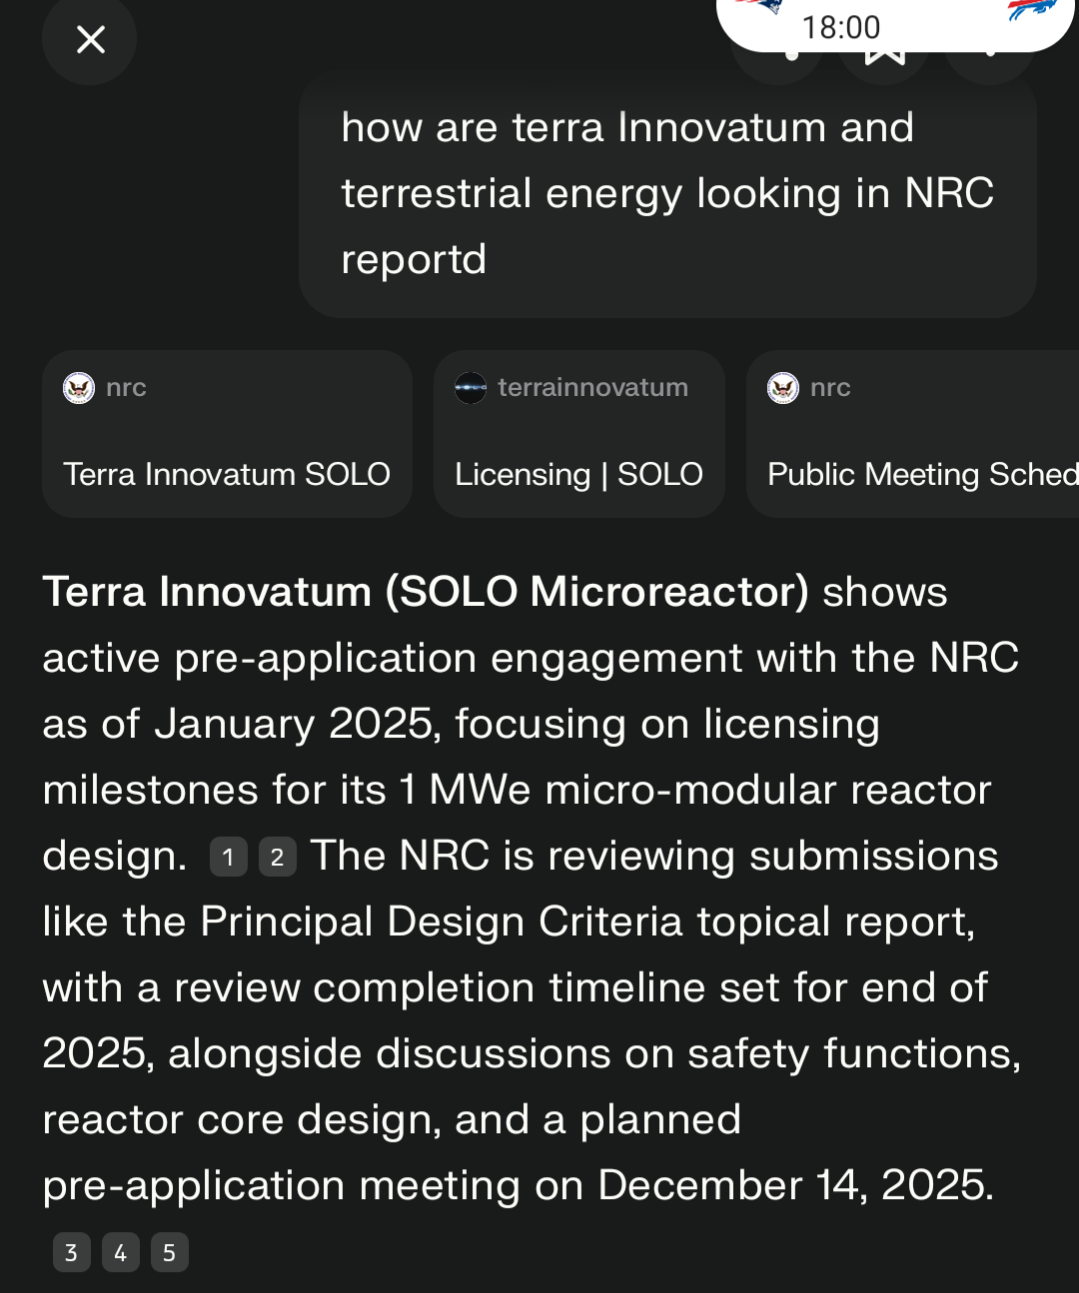Click bold heading Terra Innovatum (SOLO Microreactor)
1079x1293 pixels.
(425, 592)
